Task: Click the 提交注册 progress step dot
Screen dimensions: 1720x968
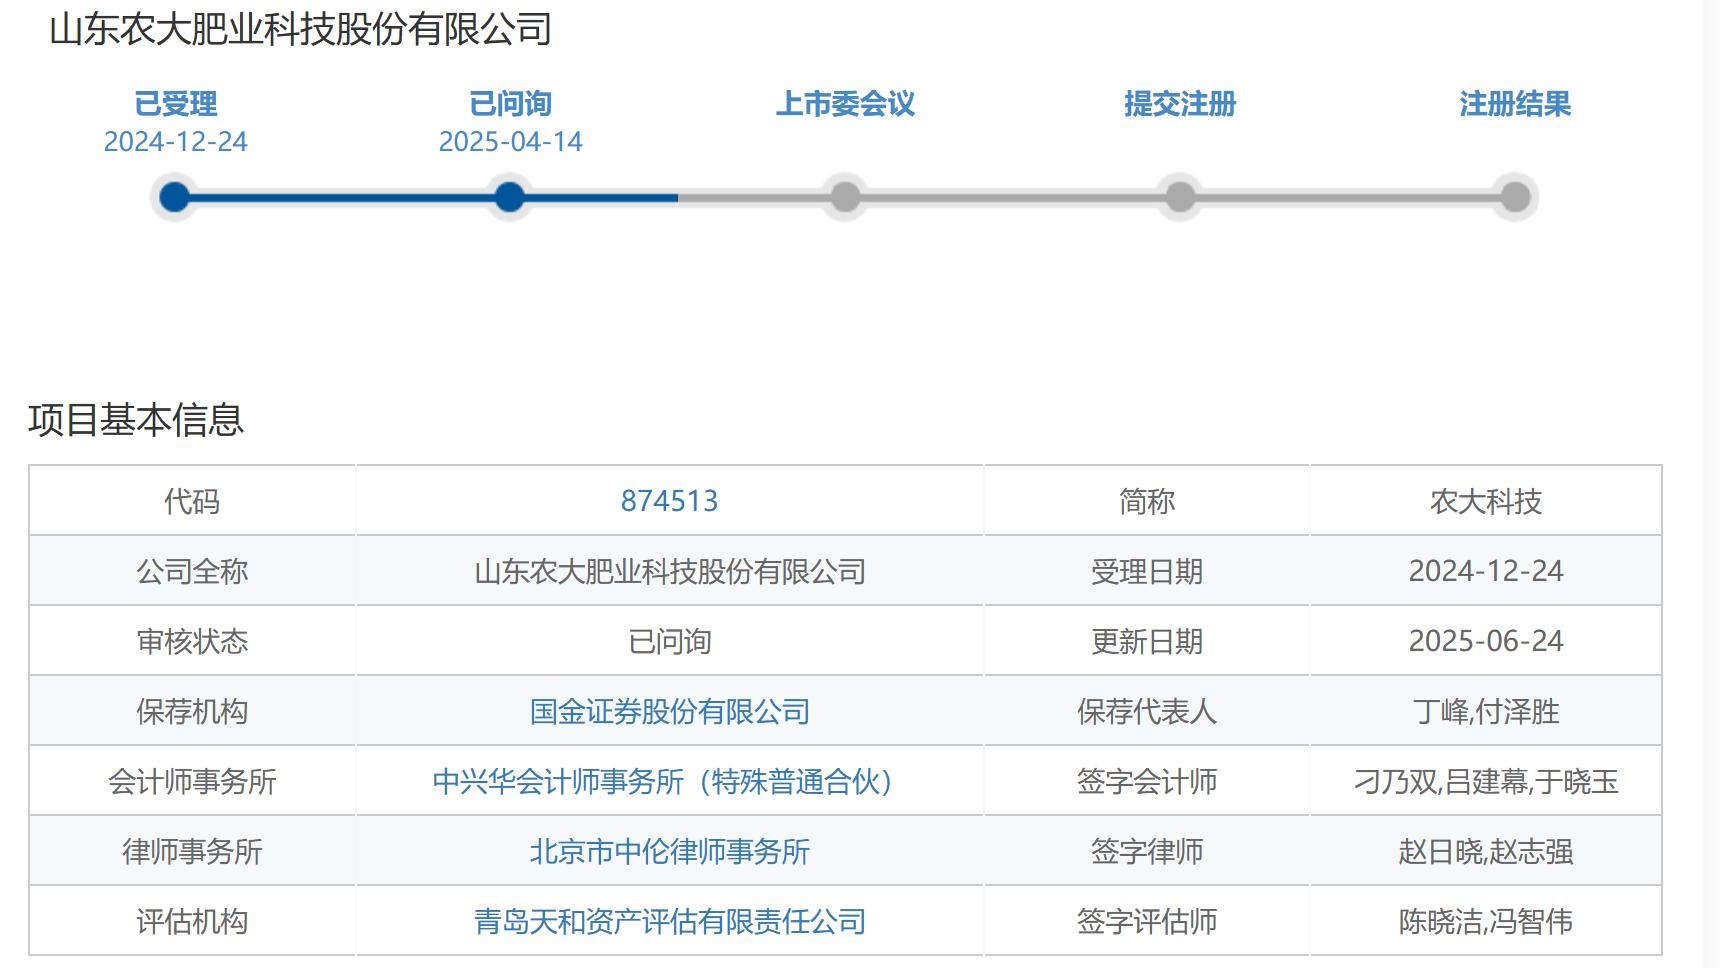Action: [x=1180, y=197]
